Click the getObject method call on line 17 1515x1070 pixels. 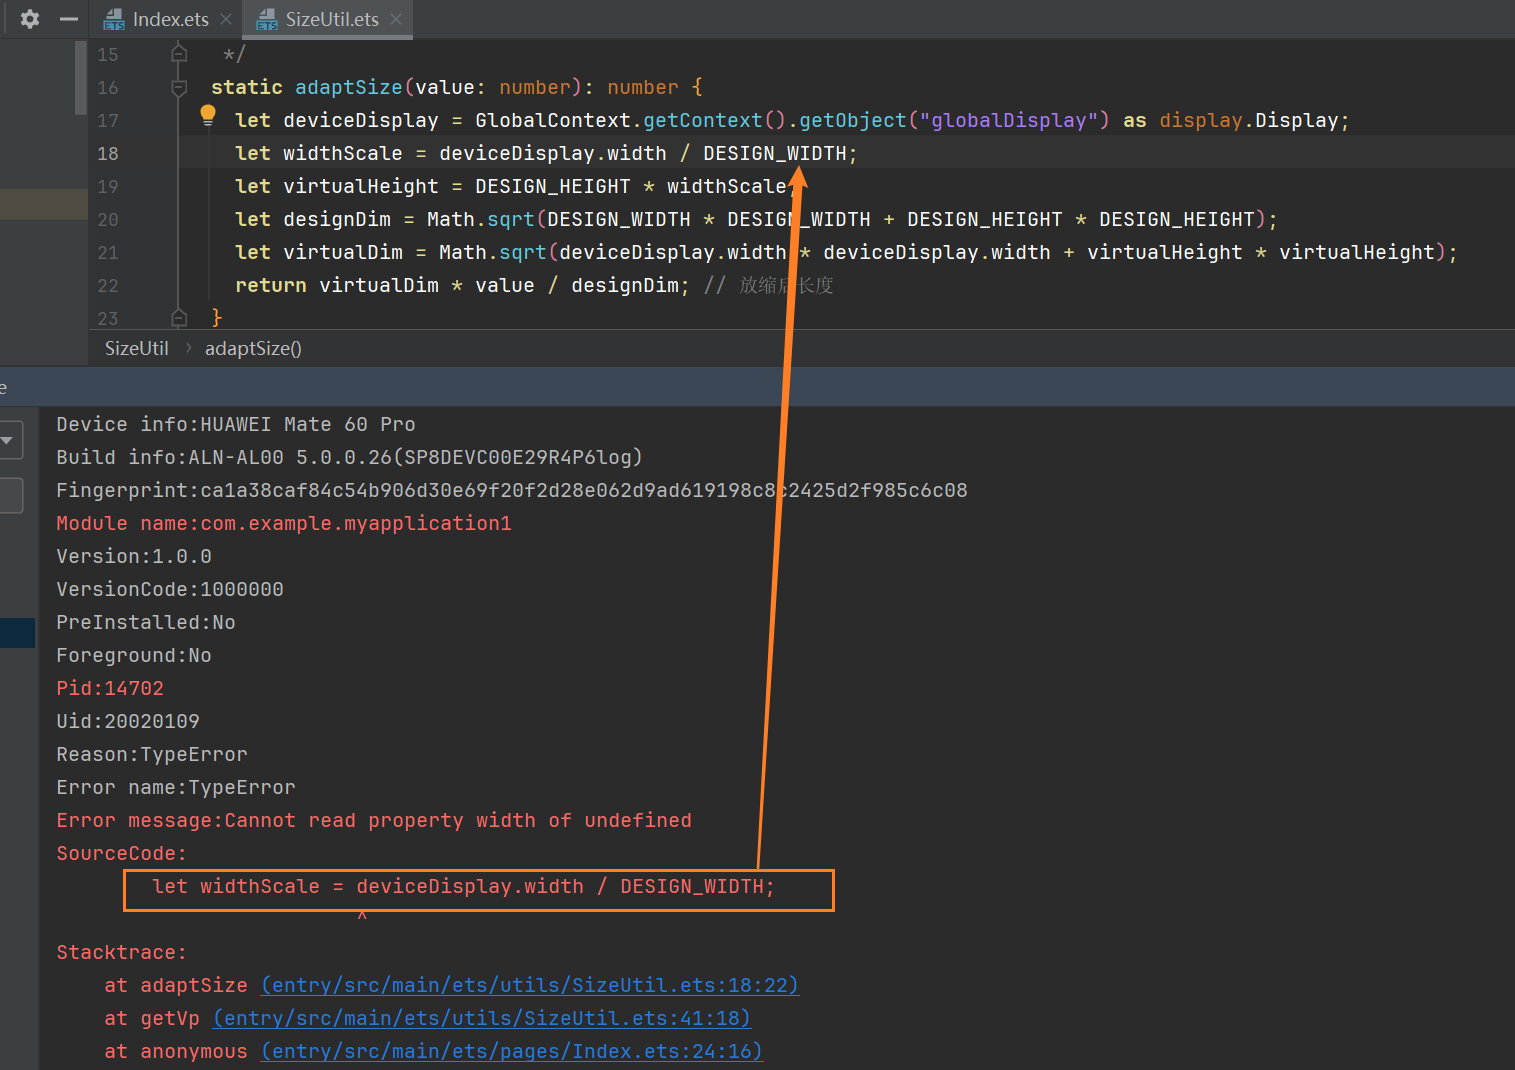point(853,120)
